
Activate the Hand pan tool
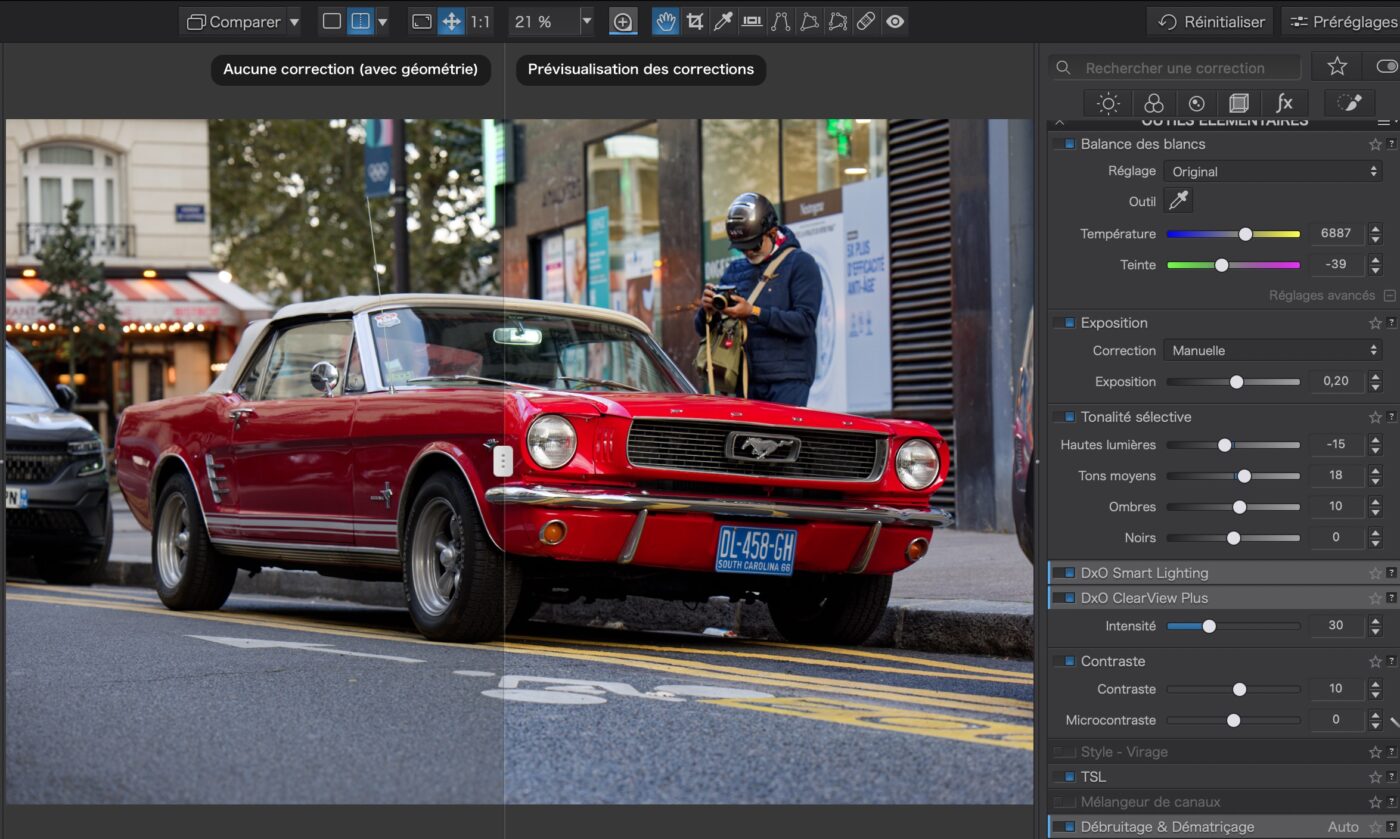pos(665,21)
